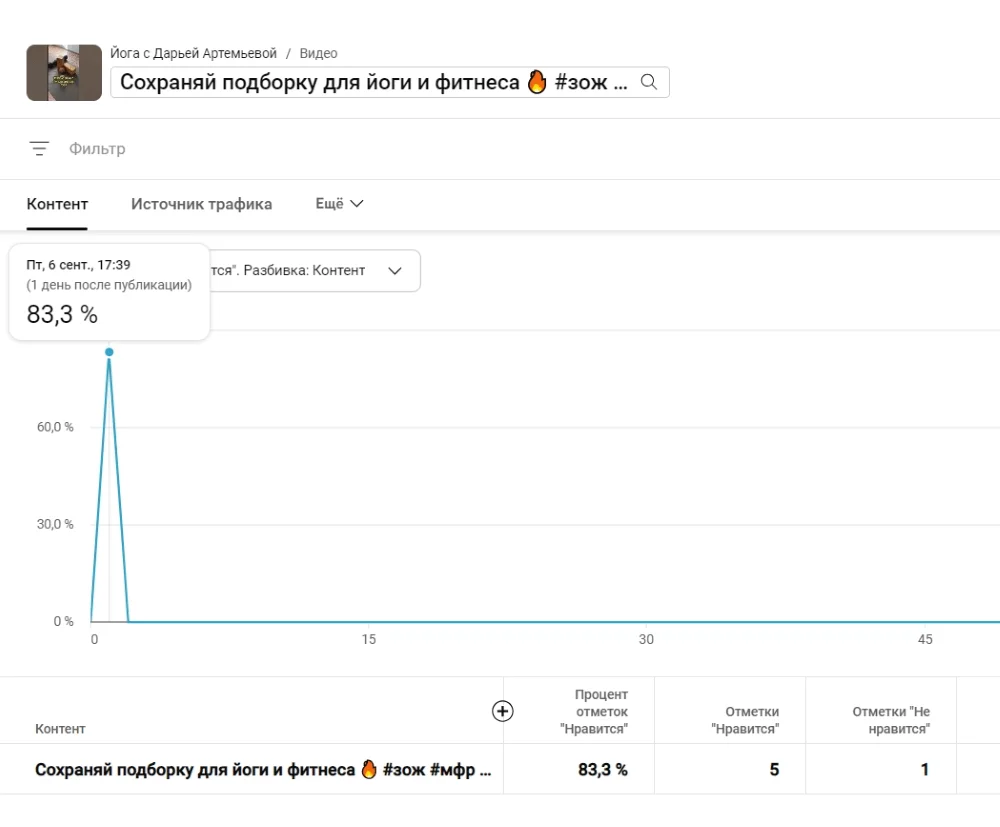Sort by Отметки "Не нравится" column header
The image size is (1000, 827).
[x=891, y=720]
